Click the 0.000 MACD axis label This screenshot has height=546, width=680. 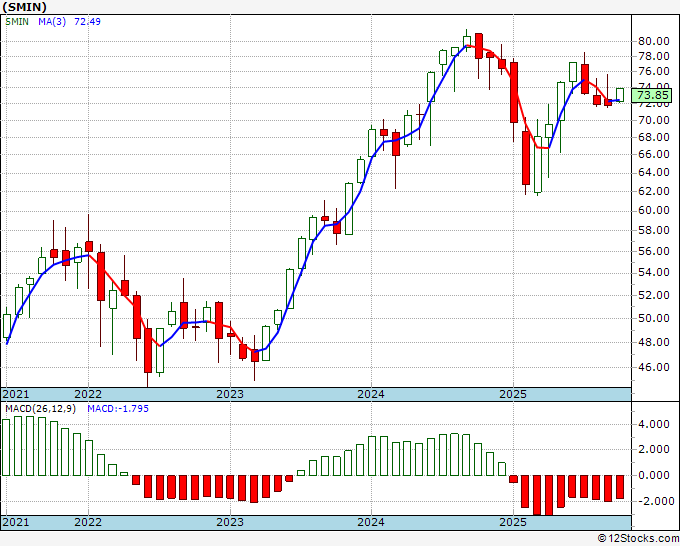point(654,475)
